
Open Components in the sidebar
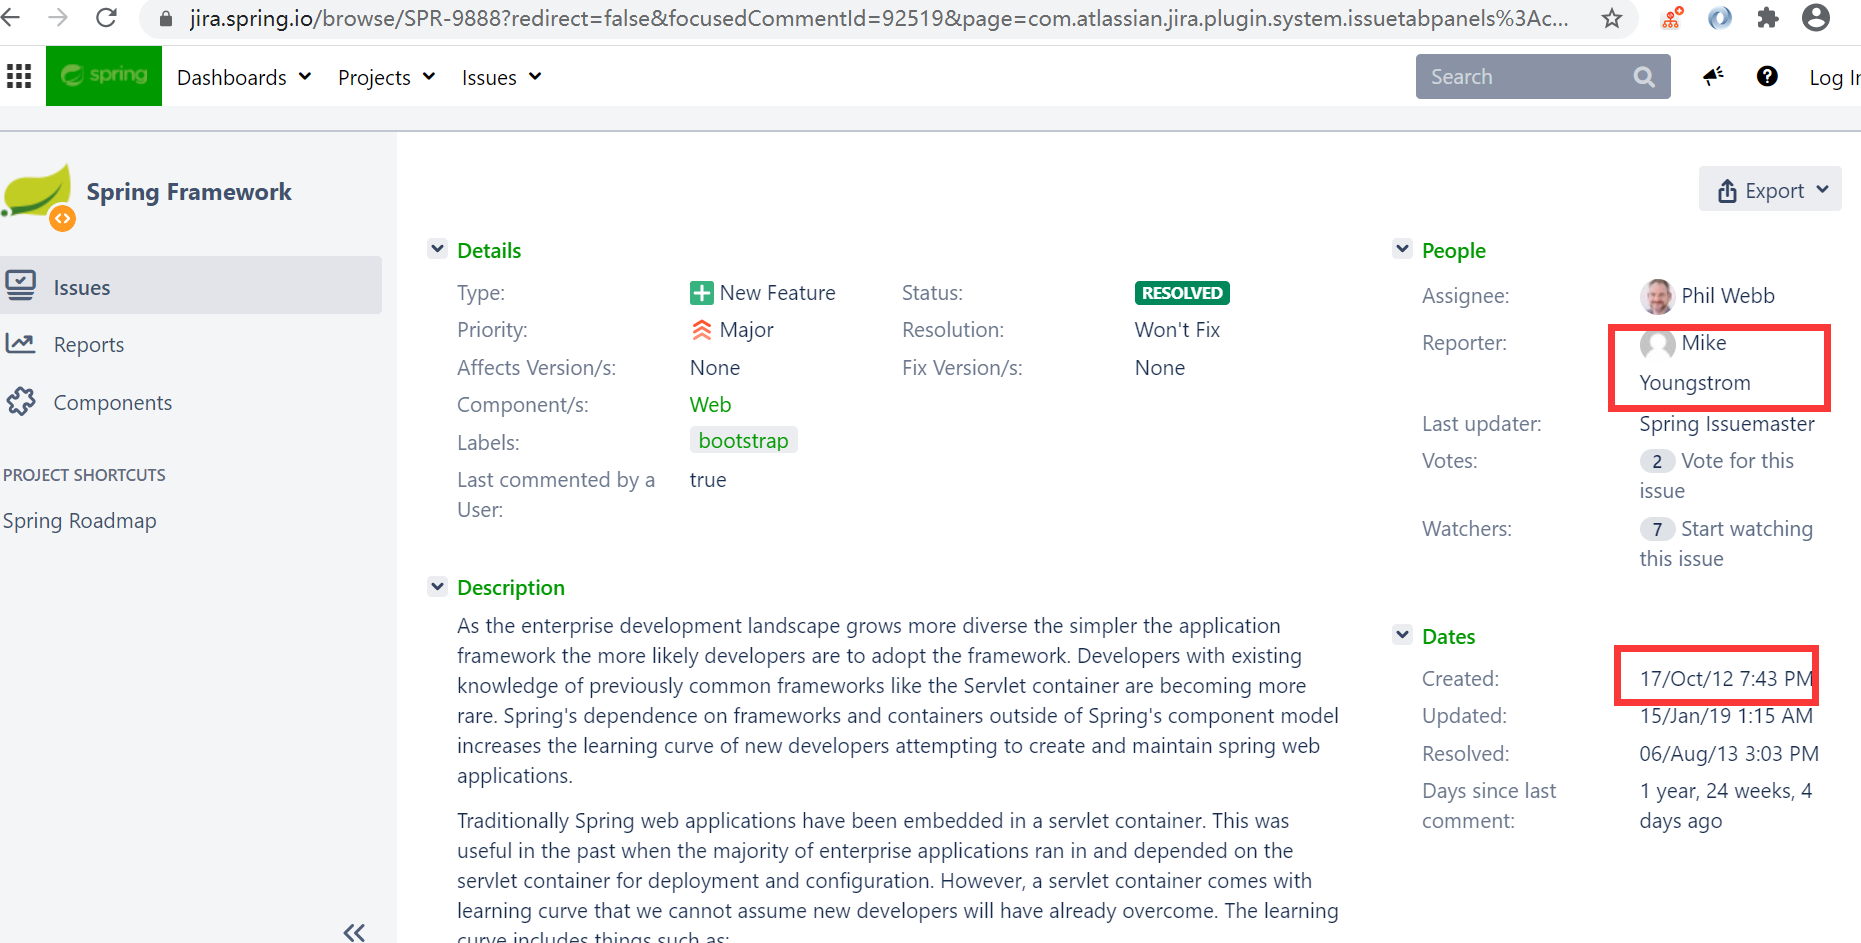pyautogui.click(x=113, y=402)
